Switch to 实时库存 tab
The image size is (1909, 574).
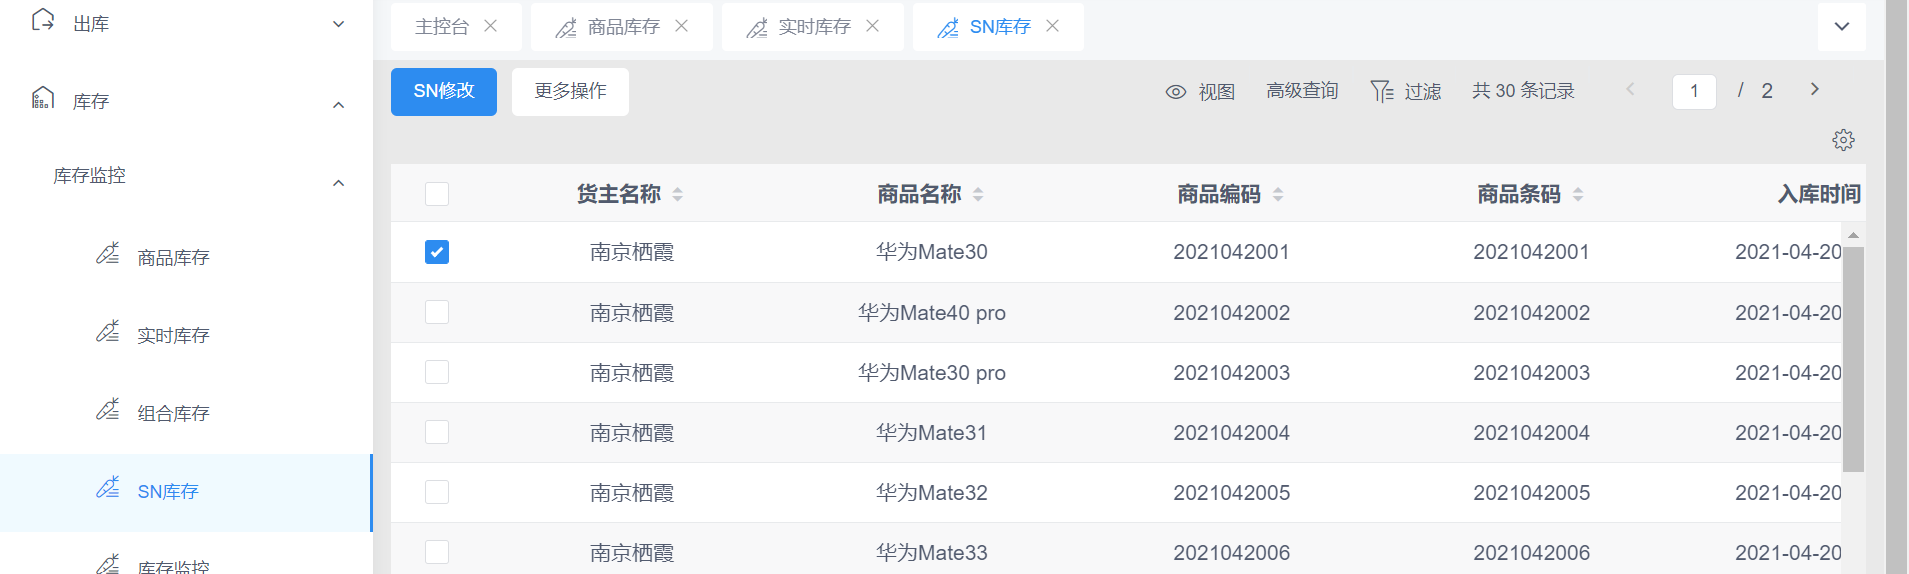click(815, 27)
